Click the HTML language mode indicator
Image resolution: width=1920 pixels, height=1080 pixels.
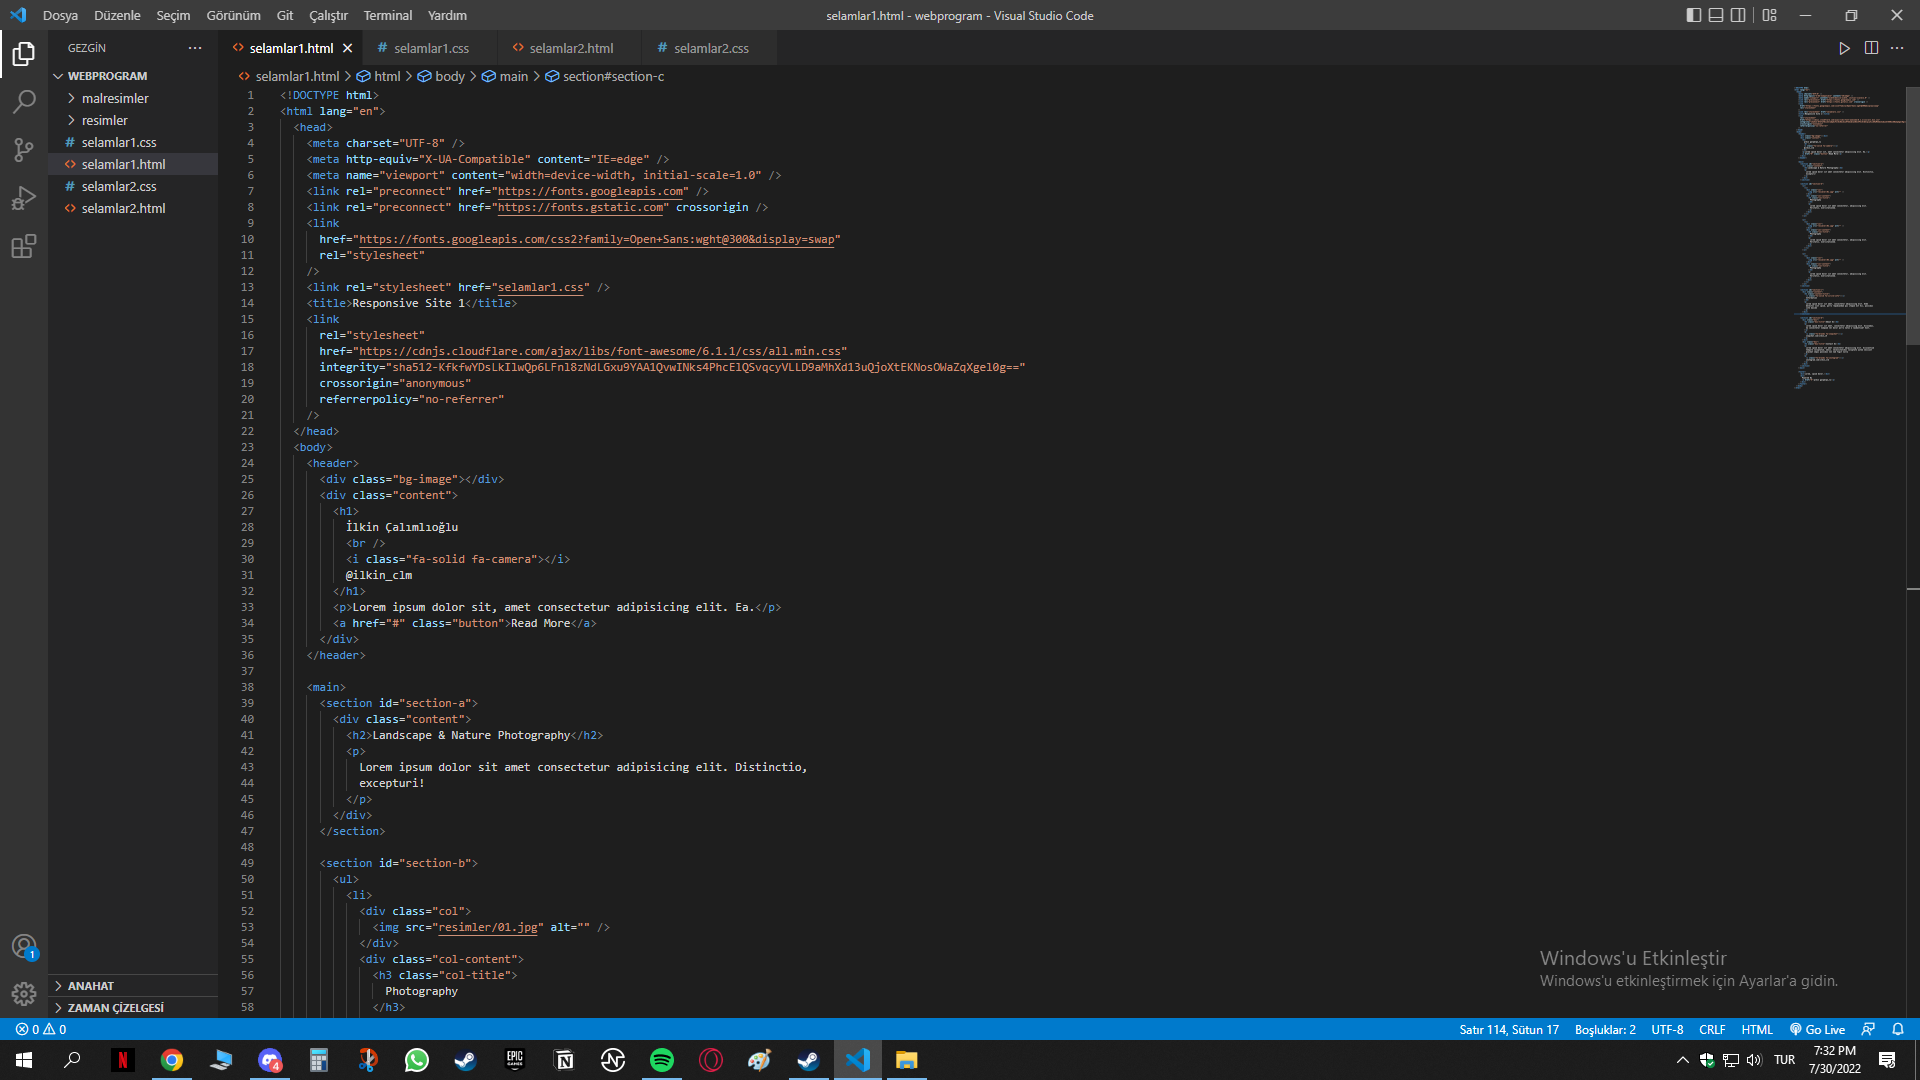(1756, 1029)
